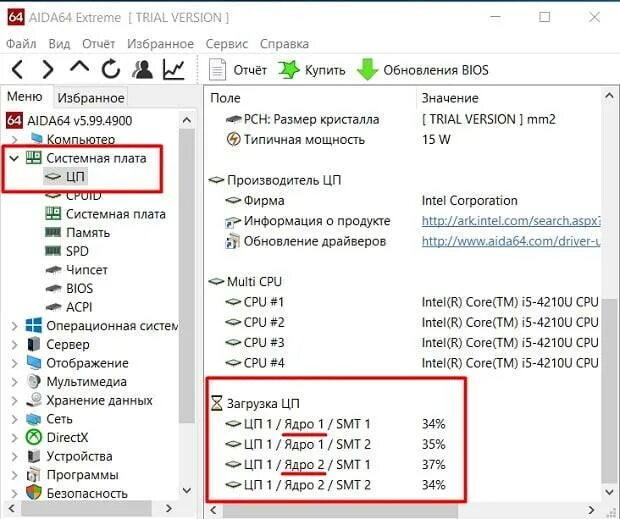Open the aida64.com driver update link
The width and height of the screenshot is (620, 519).
pos(511,241)
